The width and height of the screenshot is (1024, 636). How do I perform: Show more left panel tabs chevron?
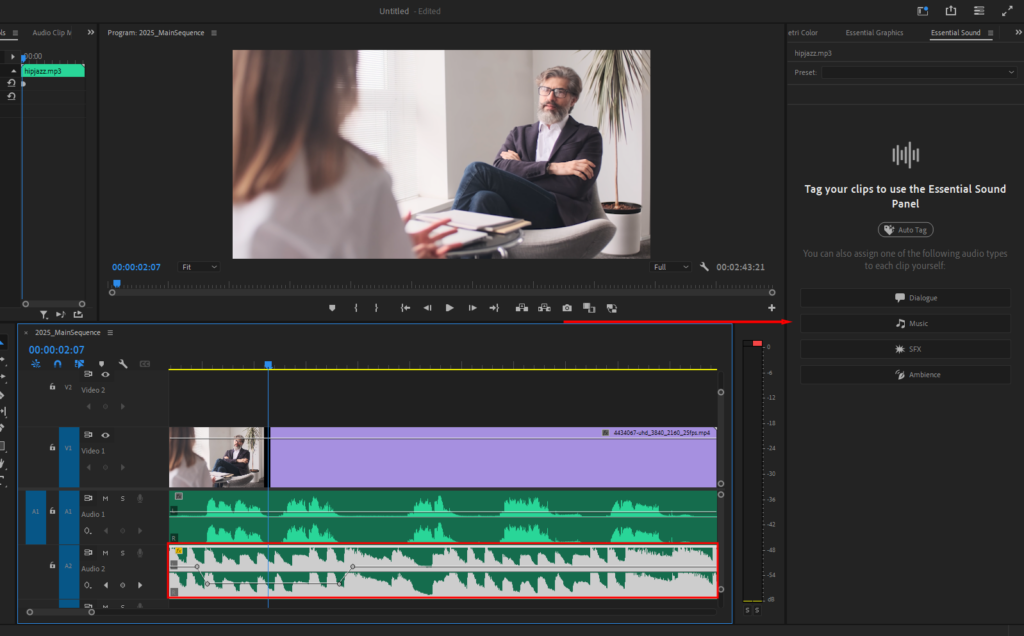tap(91, 32)
